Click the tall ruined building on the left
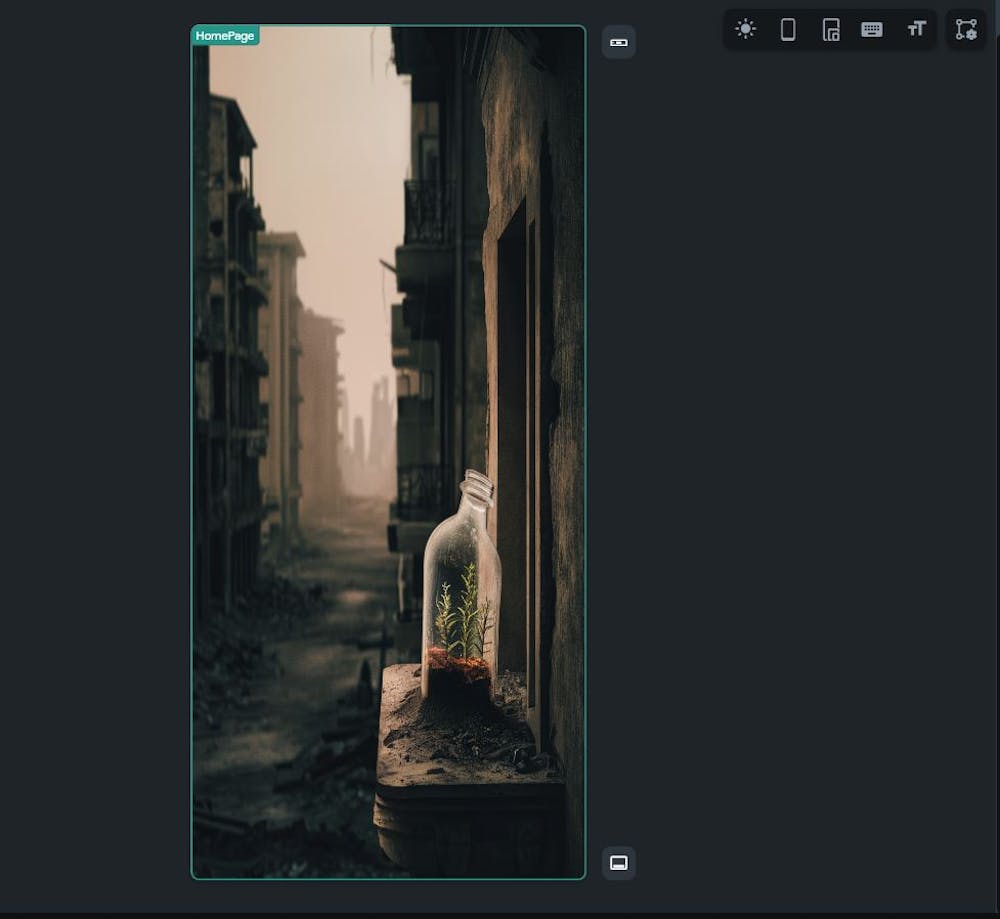 coord(232,350)
